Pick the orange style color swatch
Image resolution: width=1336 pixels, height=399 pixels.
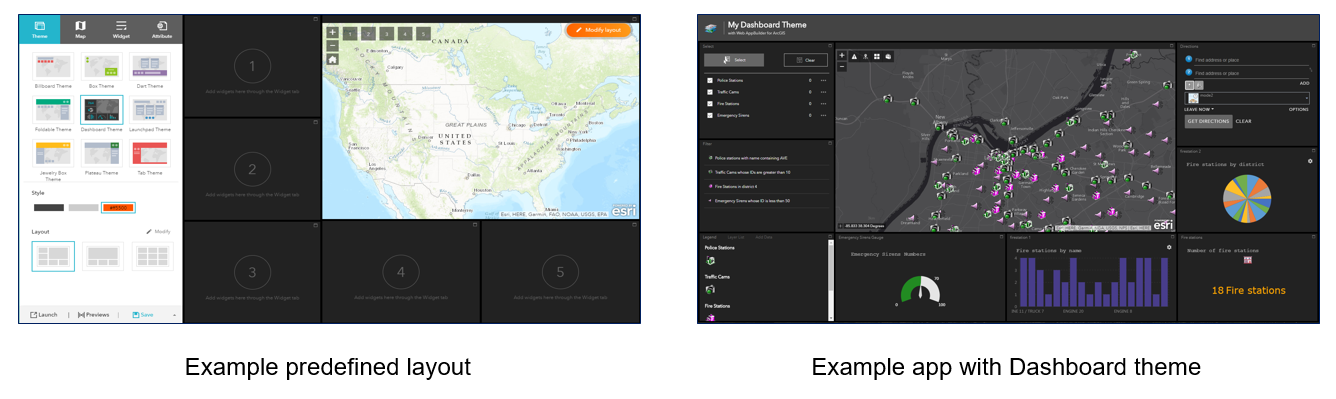118,207
